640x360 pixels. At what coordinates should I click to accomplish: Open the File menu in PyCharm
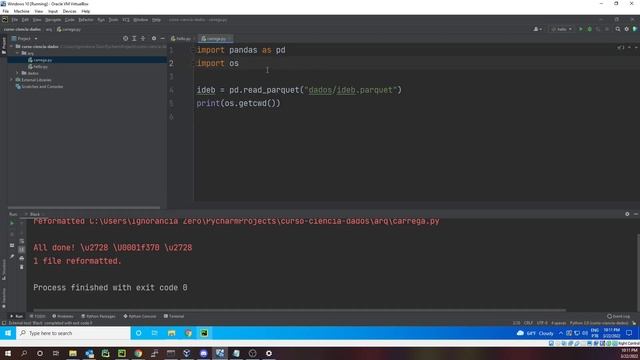[15, 20]
